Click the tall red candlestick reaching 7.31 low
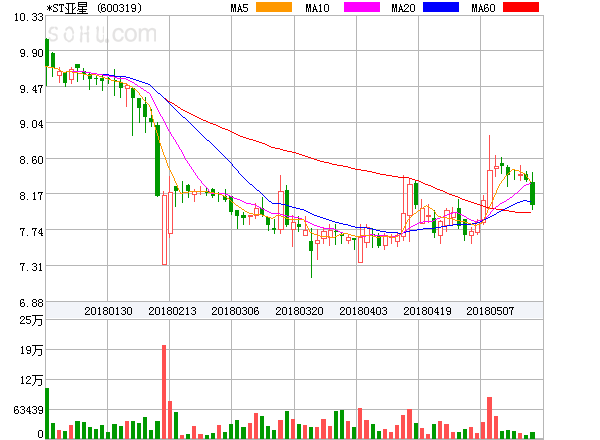The image size is (600, 440). click(x=164, y=230)
